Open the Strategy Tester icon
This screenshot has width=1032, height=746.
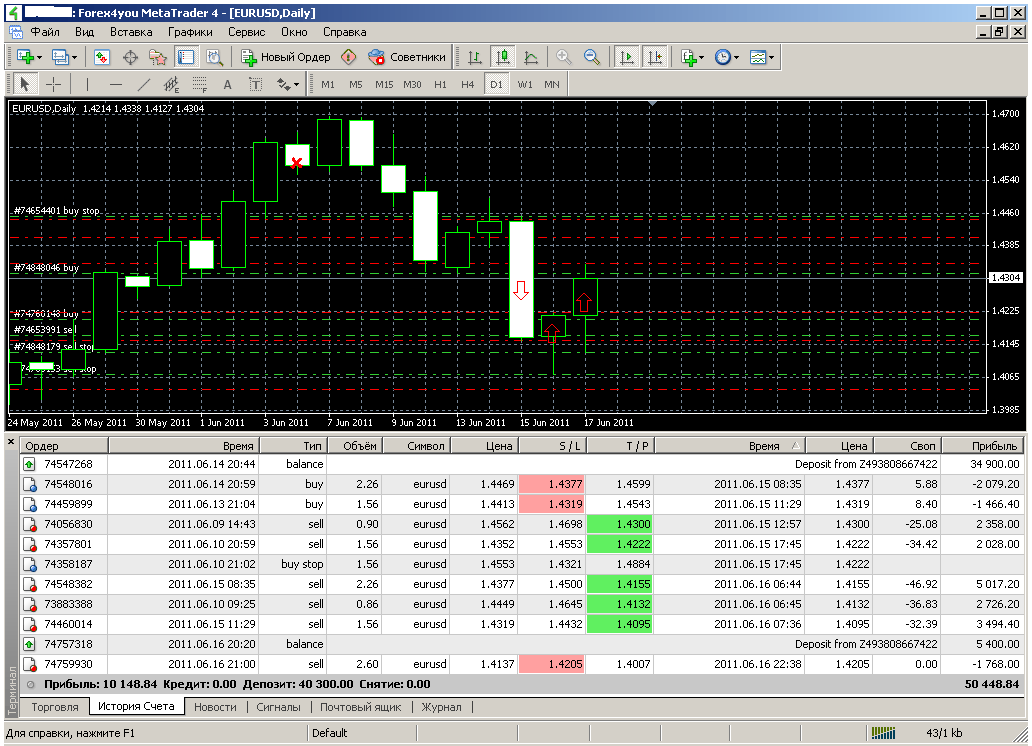pos(213,57)
